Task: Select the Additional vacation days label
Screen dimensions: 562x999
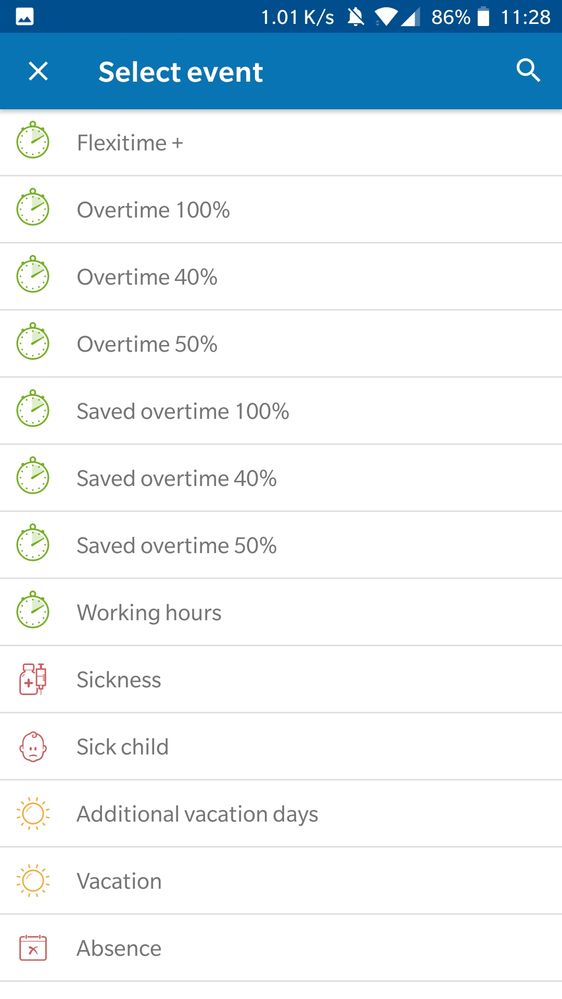Action: (197, 814)
